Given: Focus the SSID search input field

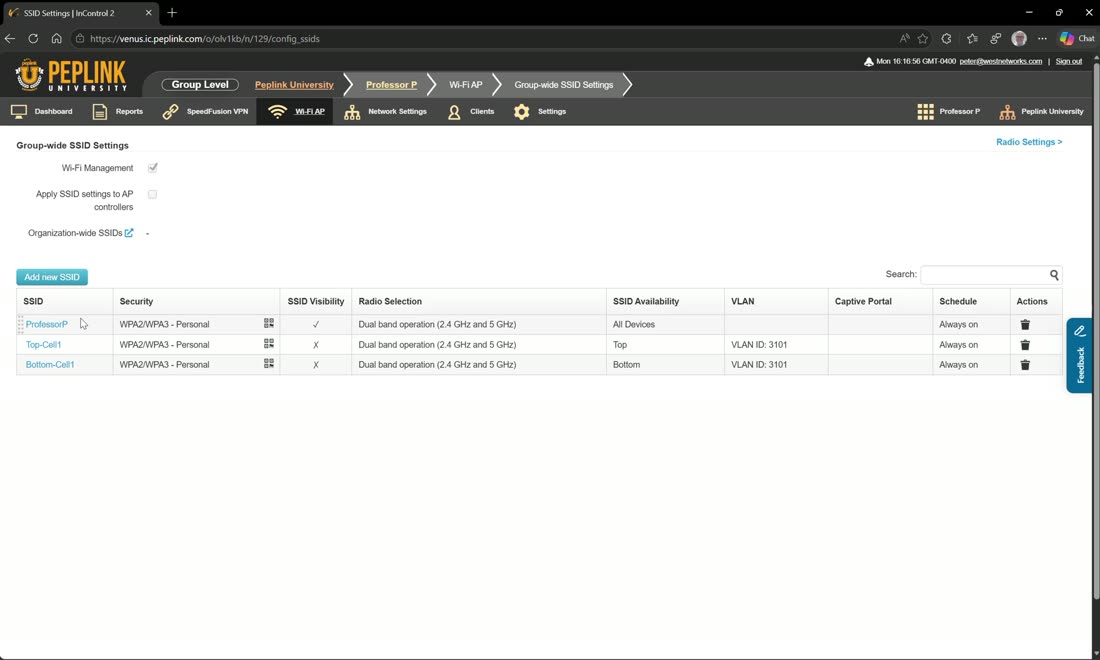Looking at the screenshot, I should pyautogui.click(x=984, y=275).
